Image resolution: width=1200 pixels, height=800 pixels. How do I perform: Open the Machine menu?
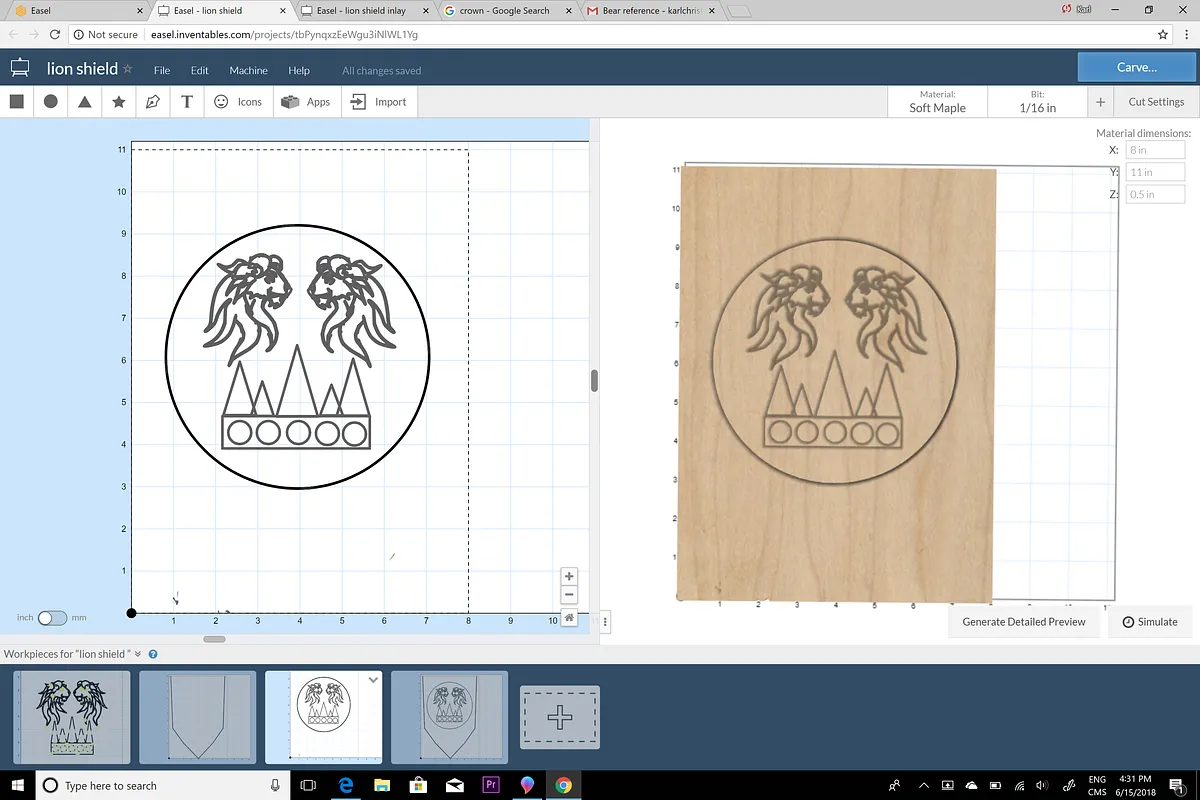point(248,71)
